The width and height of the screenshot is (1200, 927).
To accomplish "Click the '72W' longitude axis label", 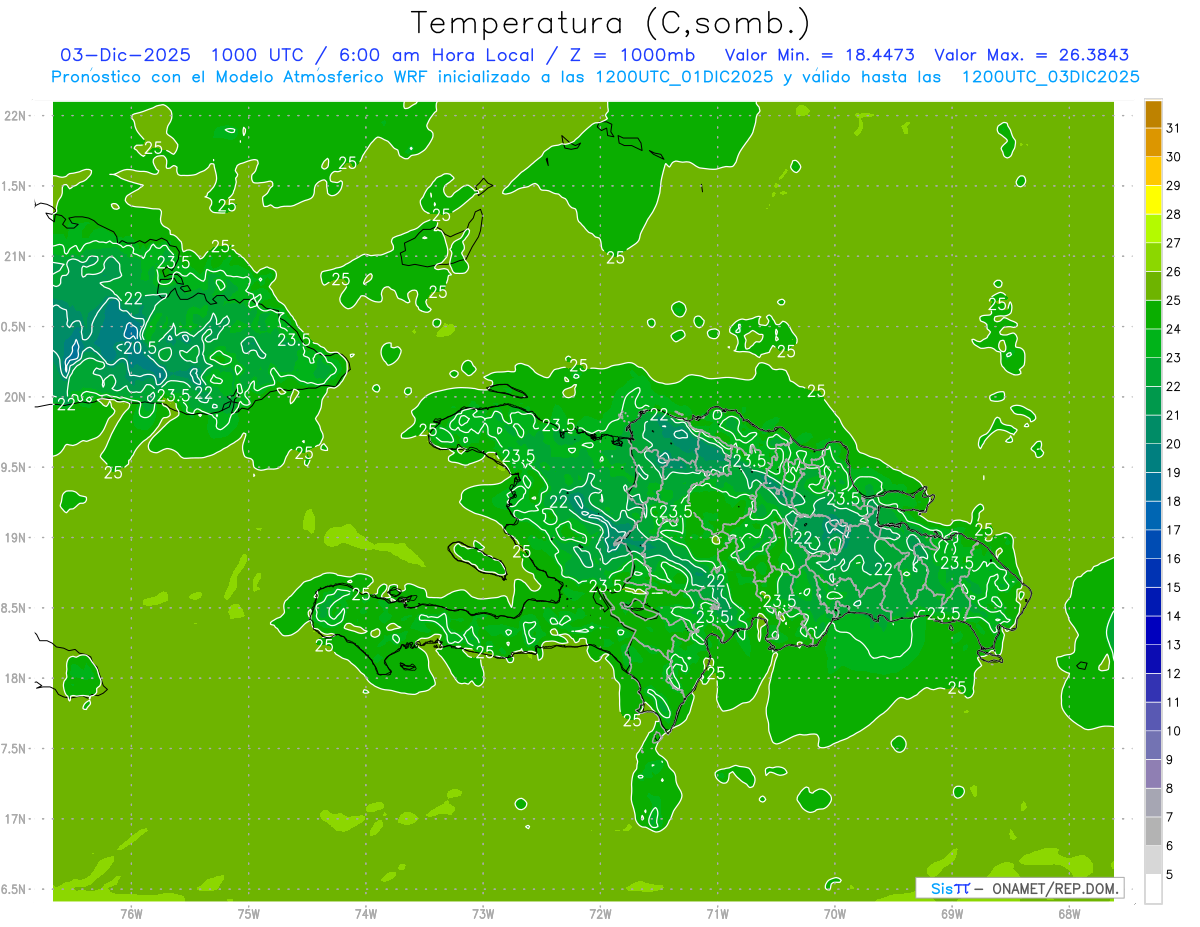I will 600,914.
